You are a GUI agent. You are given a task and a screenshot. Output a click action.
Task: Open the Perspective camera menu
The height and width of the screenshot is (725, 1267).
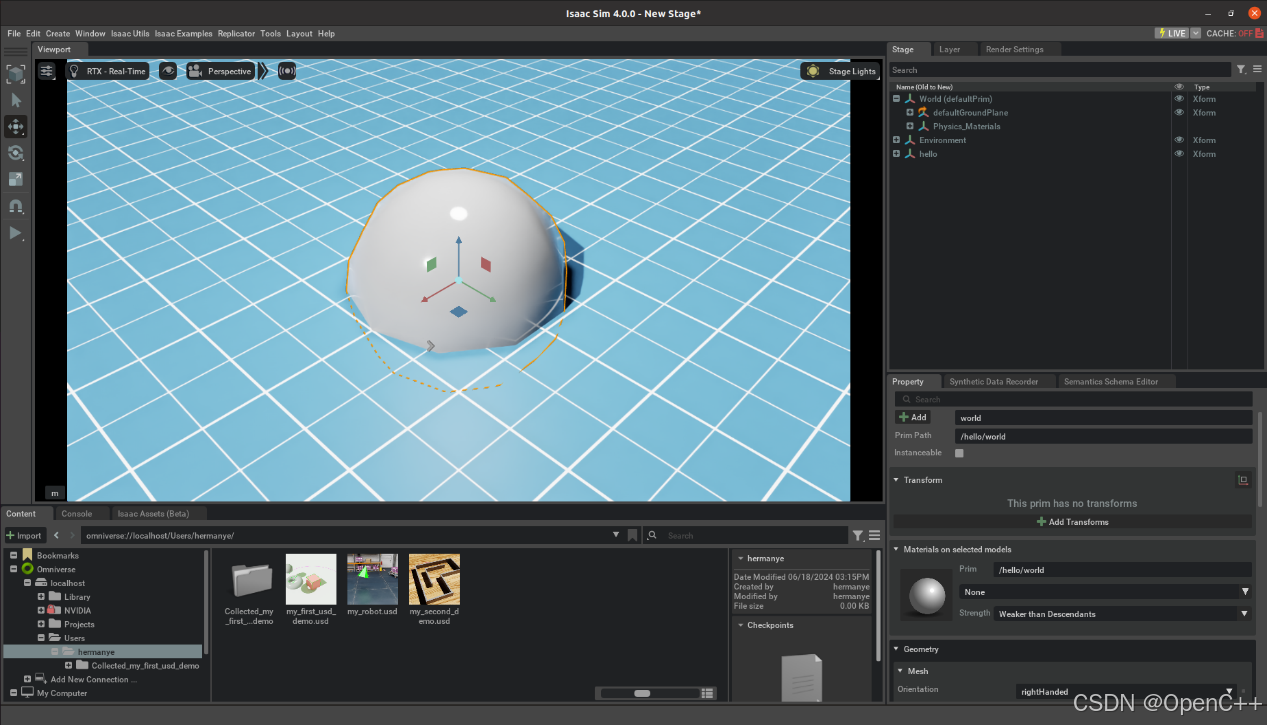[220, 71]
